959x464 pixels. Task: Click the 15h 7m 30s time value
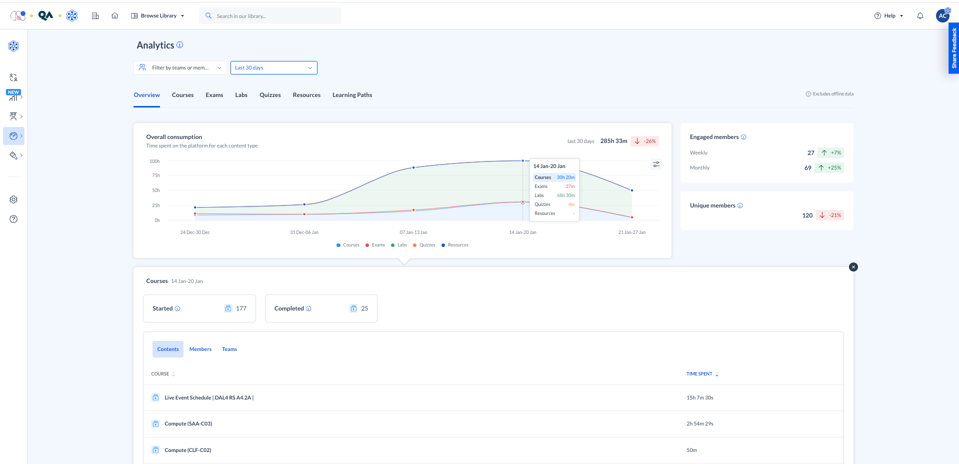click(700, 398)
